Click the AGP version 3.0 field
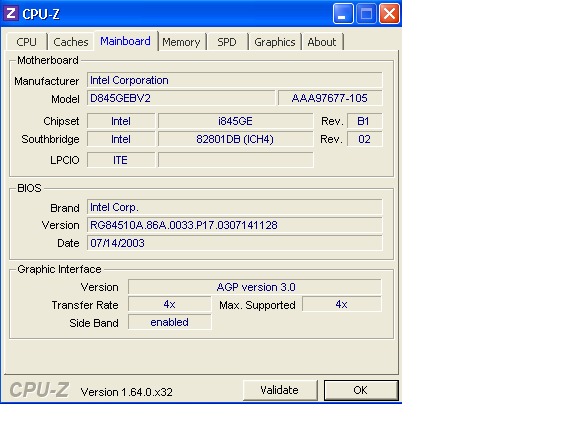This screenshot has width=576, height=432. 255,287
